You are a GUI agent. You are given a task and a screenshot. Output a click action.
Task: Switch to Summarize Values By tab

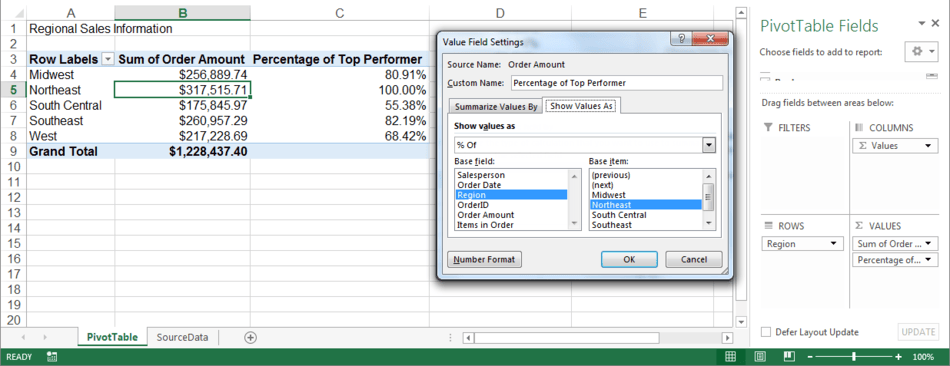496,107
